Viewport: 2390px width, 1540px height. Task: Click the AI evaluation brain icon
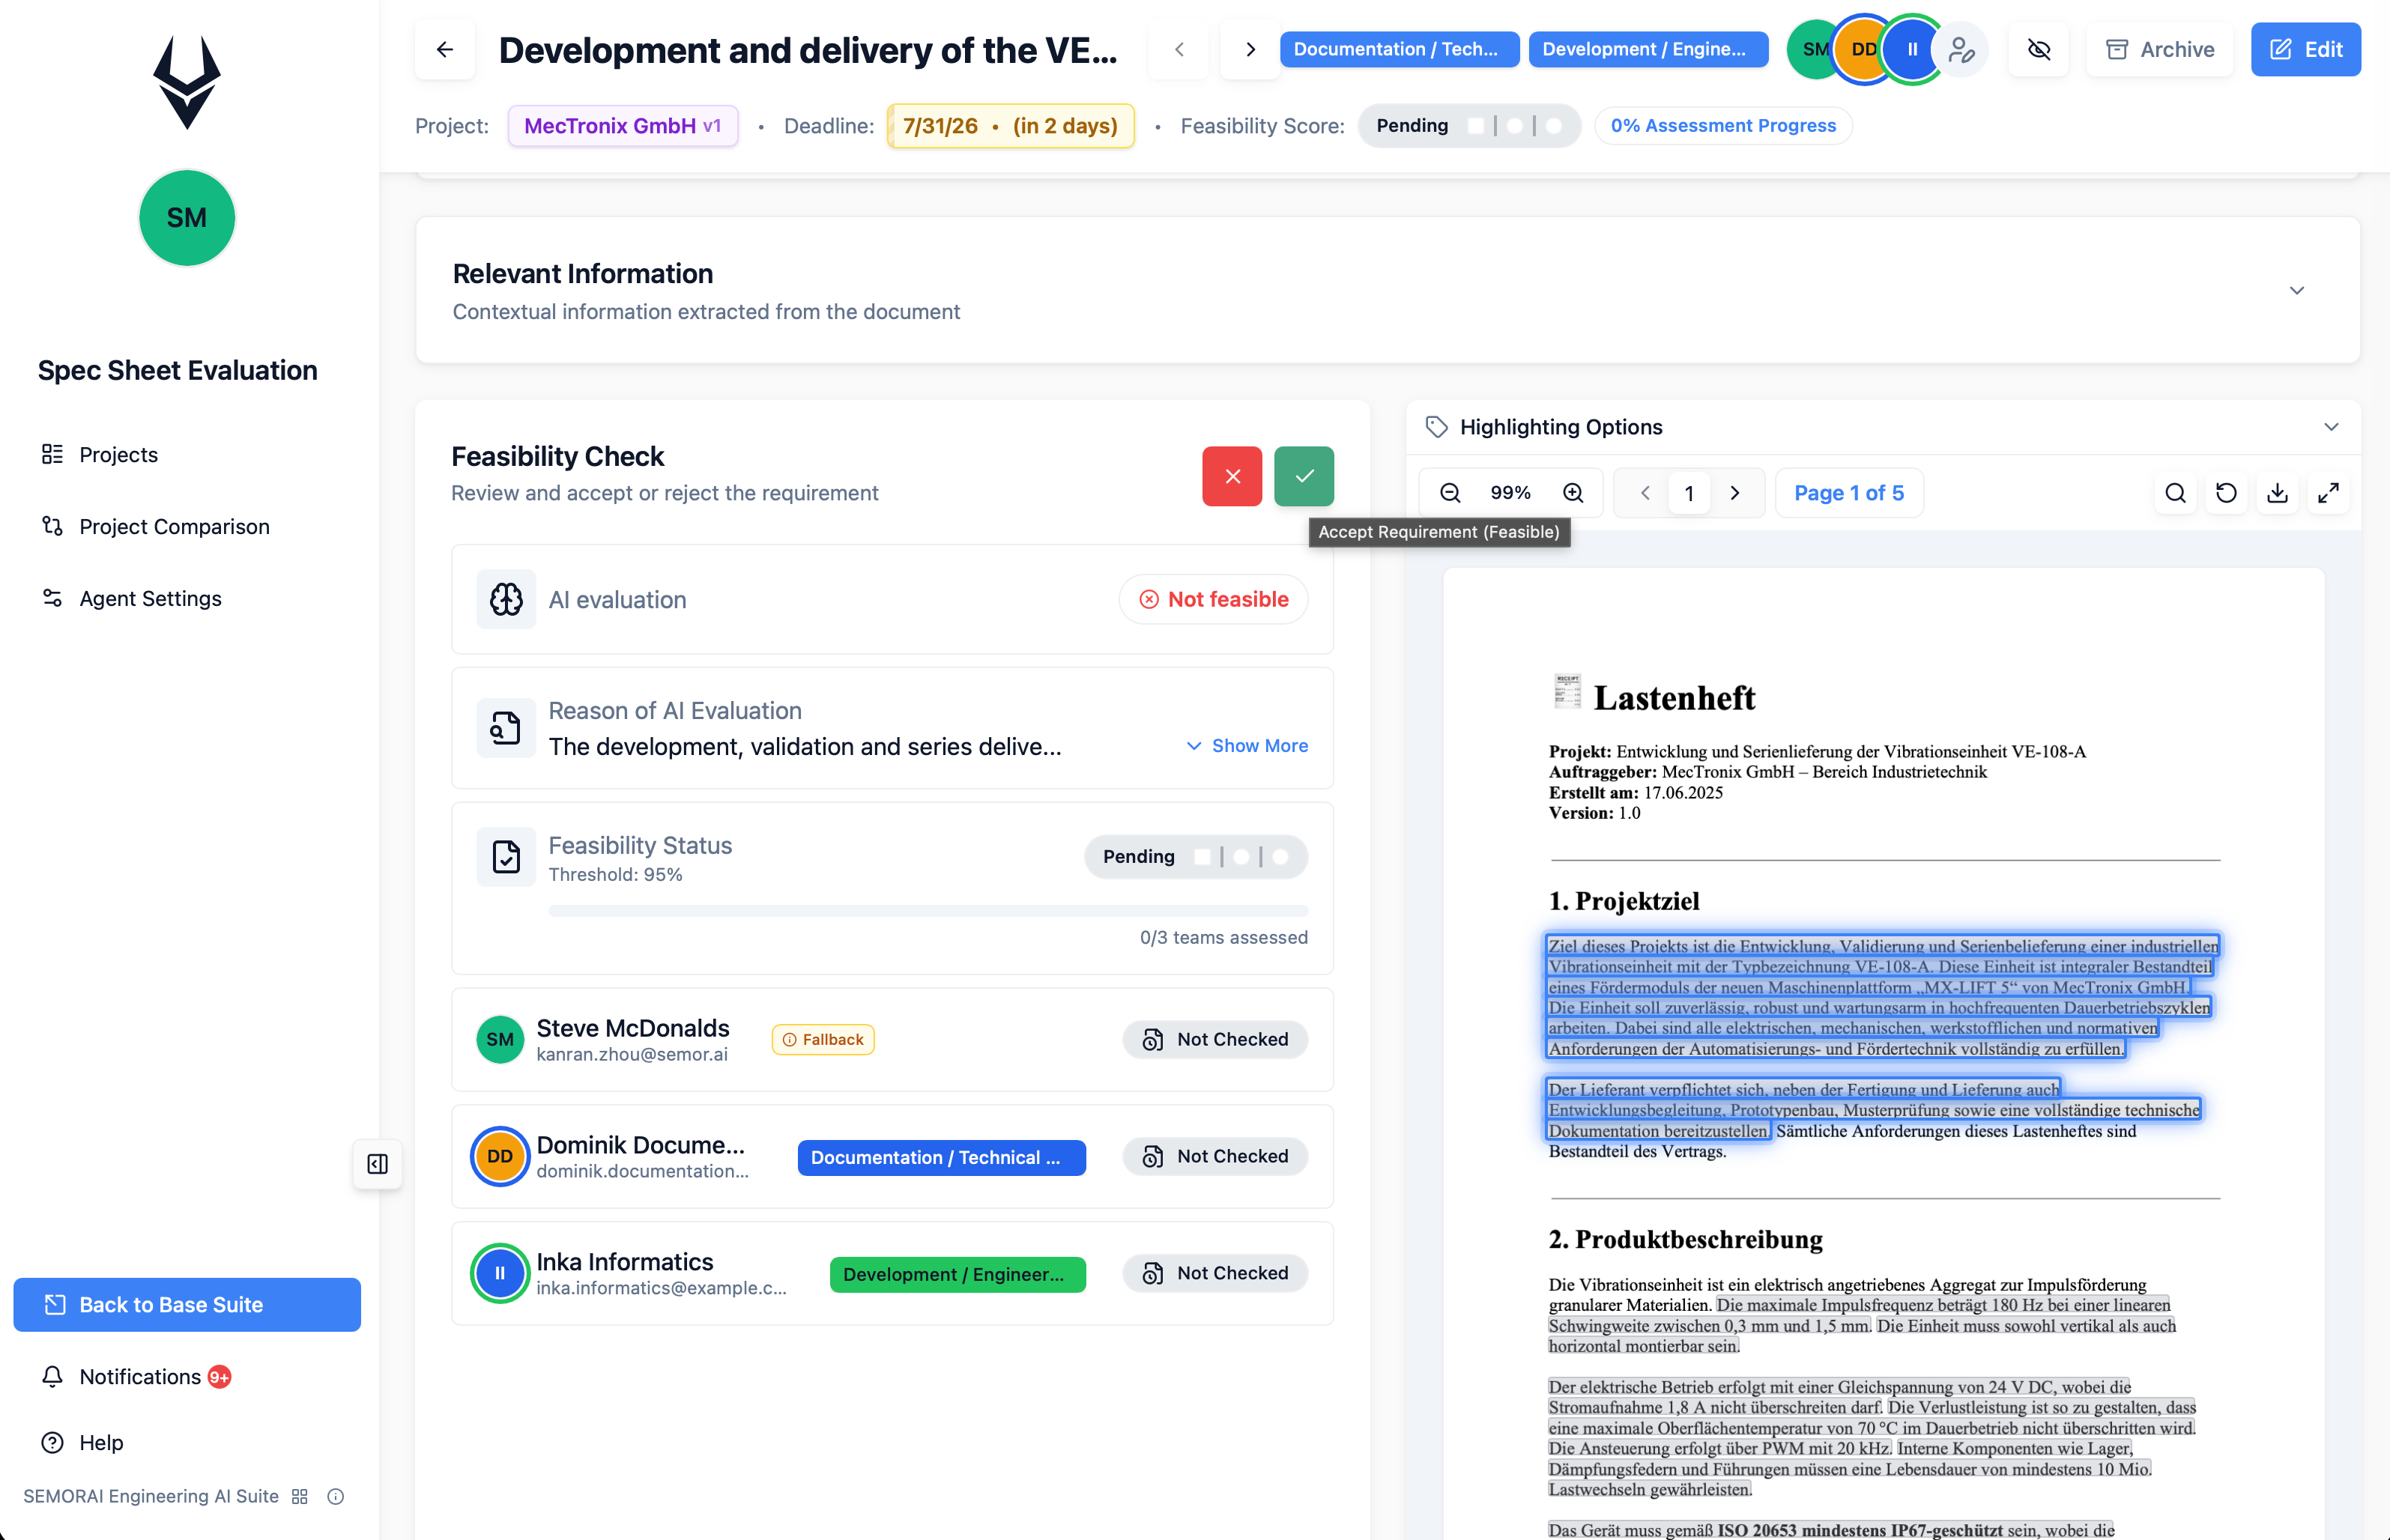coord(506,599)
